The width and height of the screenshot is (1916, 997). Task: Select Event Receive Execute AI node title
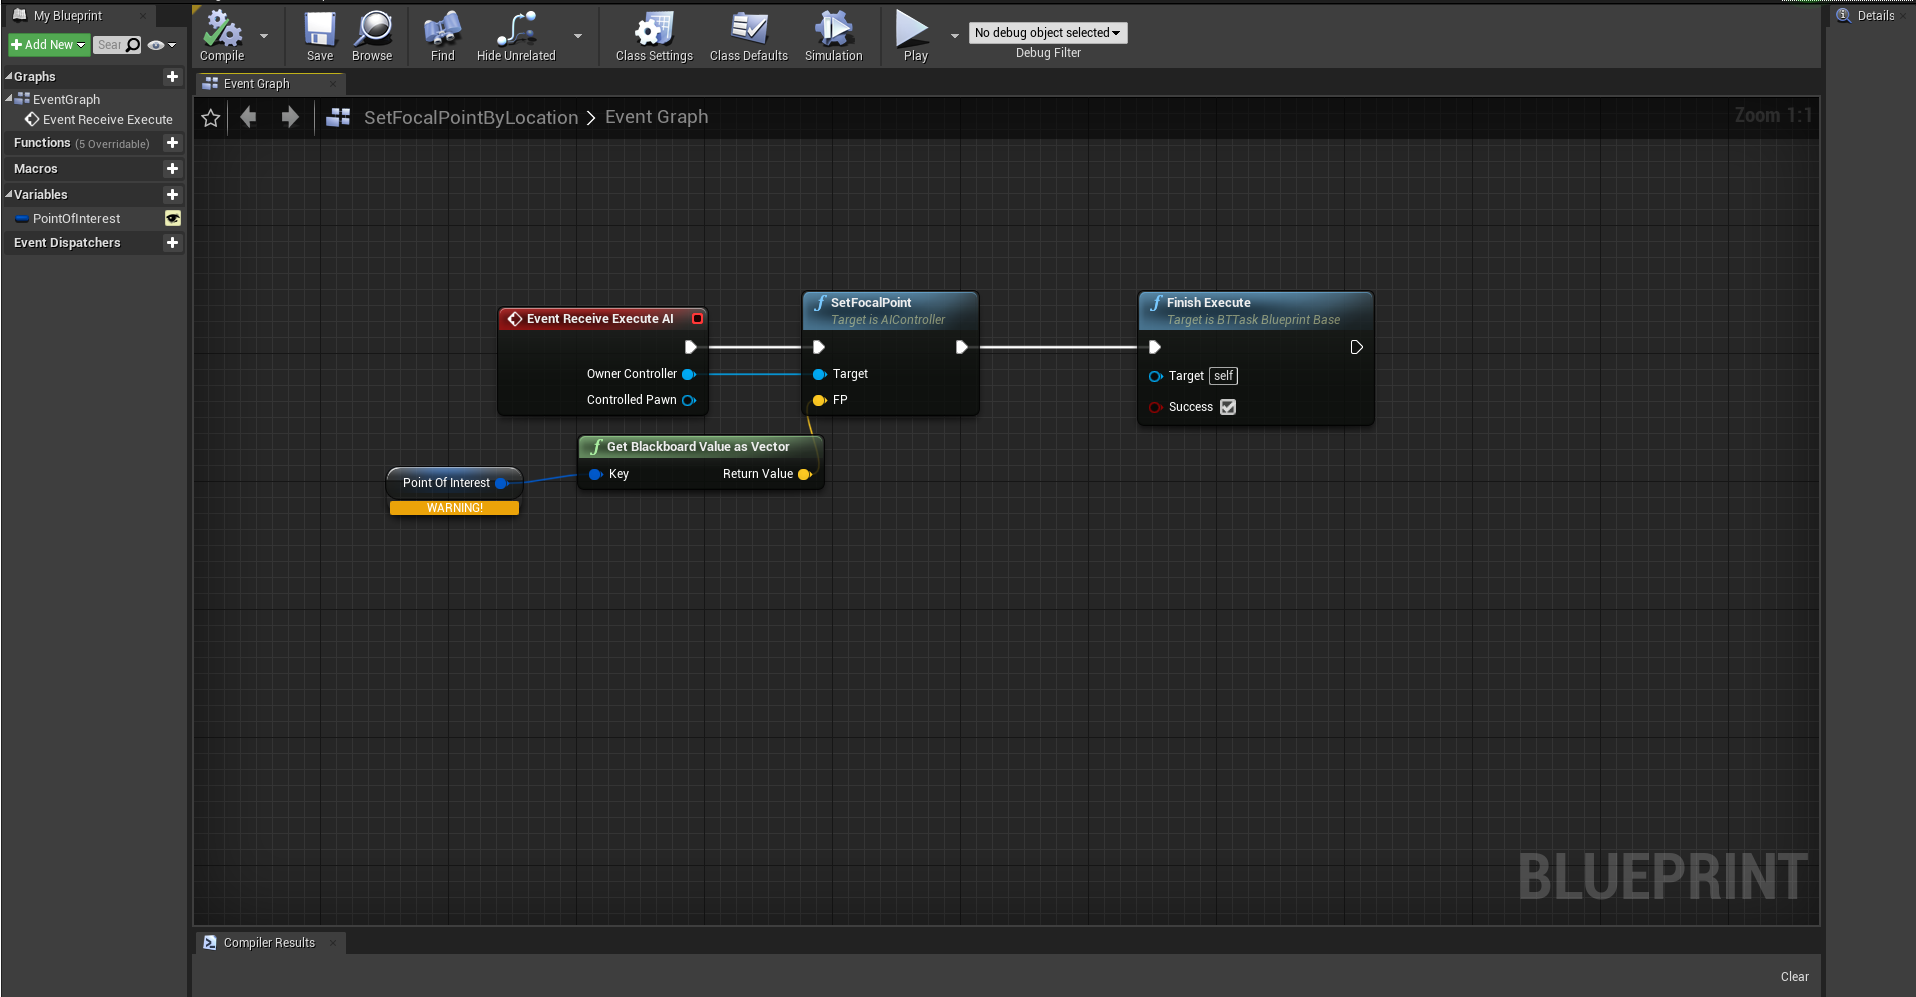[600, 319]
